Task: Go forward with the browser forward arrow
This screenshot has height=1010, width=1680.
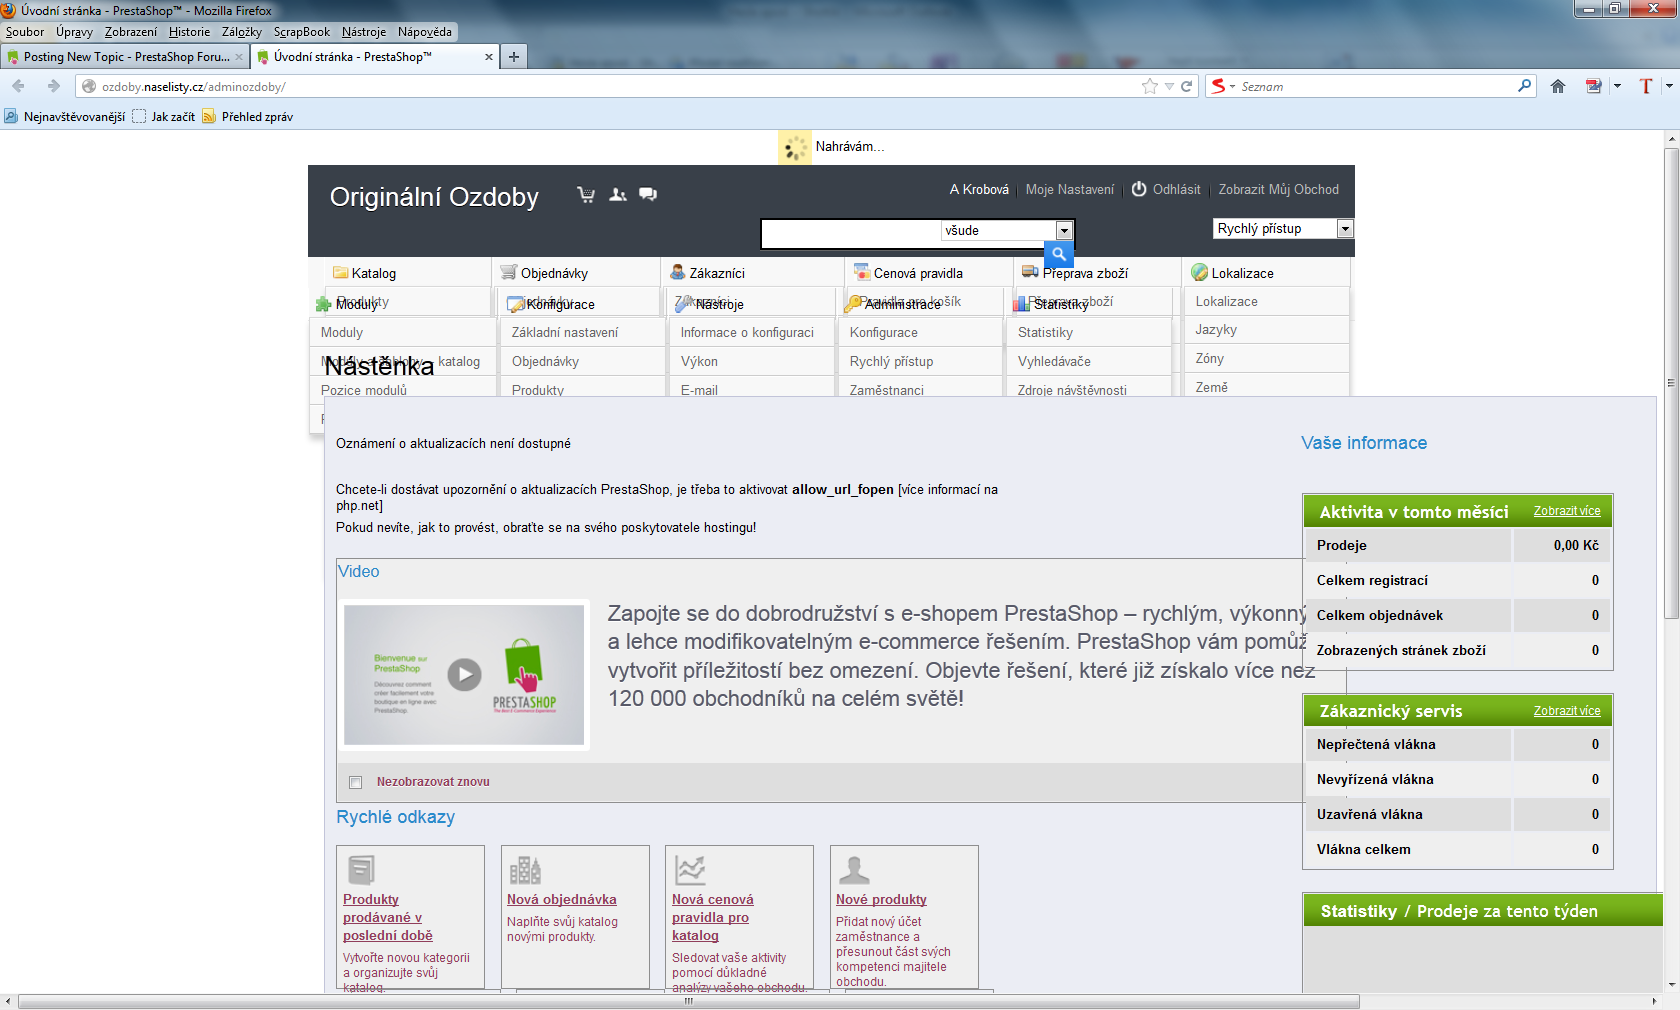Action: (53, 86)
